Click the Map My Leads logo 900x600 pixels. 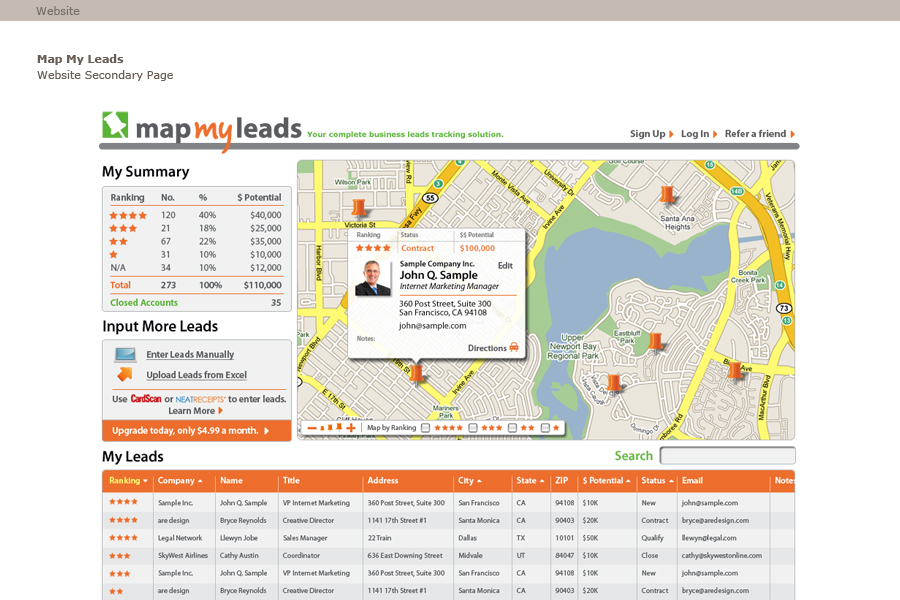[202, 129]
